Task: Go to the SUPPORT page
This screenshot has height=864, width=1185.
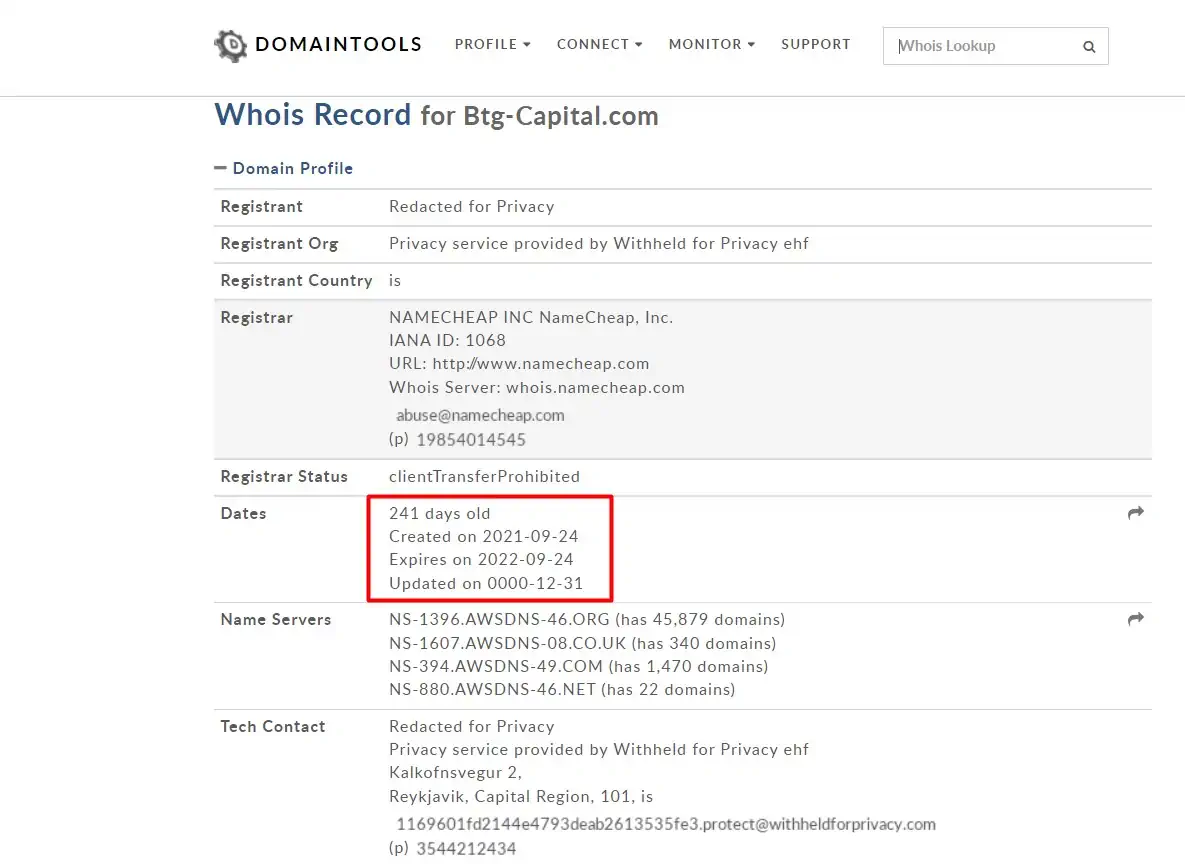Action: click(815, 45)
